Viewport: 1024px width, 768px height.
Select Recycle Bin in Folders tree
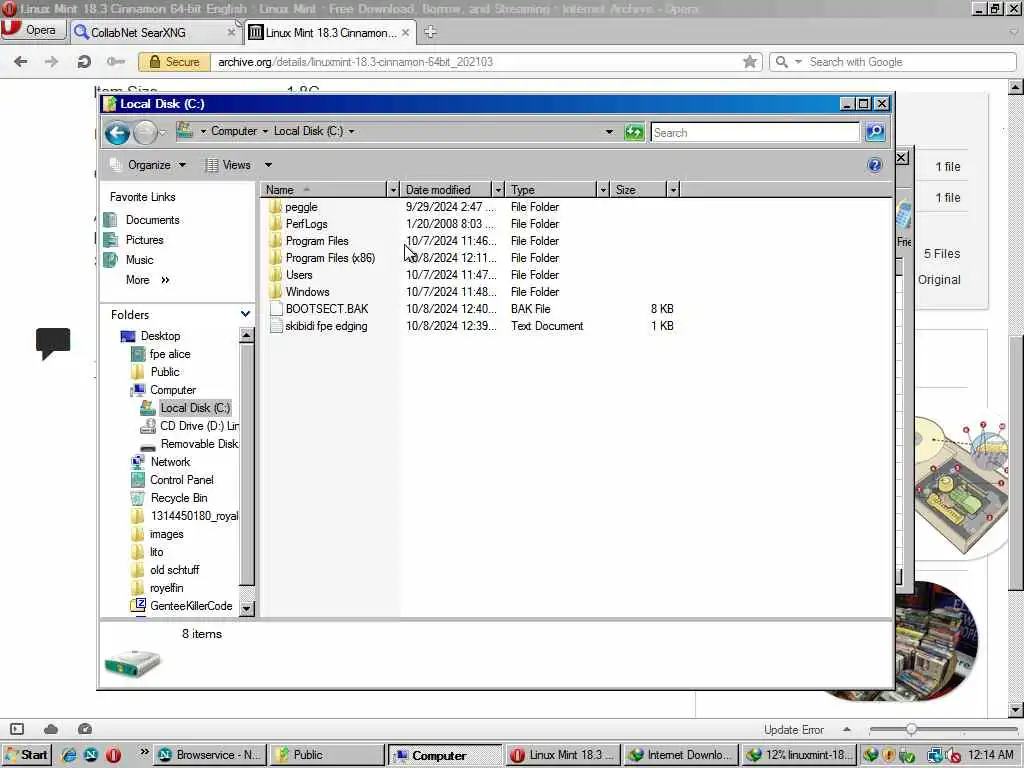pos(179,498)
